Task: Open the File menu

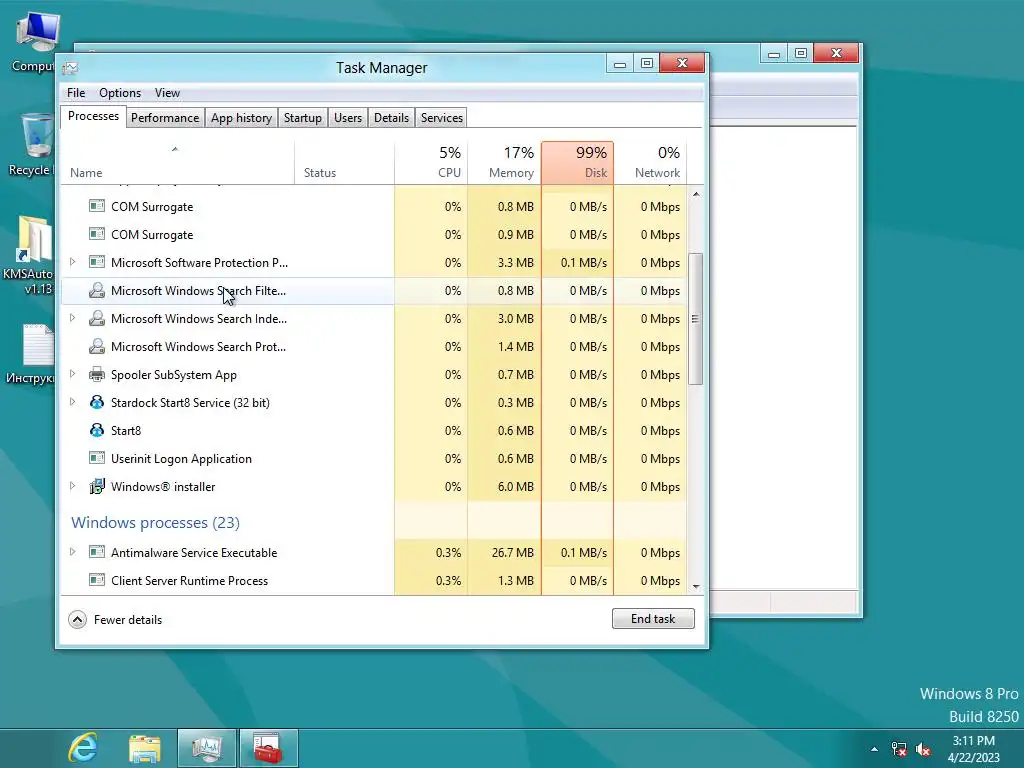Action: [x=76, y=93]
